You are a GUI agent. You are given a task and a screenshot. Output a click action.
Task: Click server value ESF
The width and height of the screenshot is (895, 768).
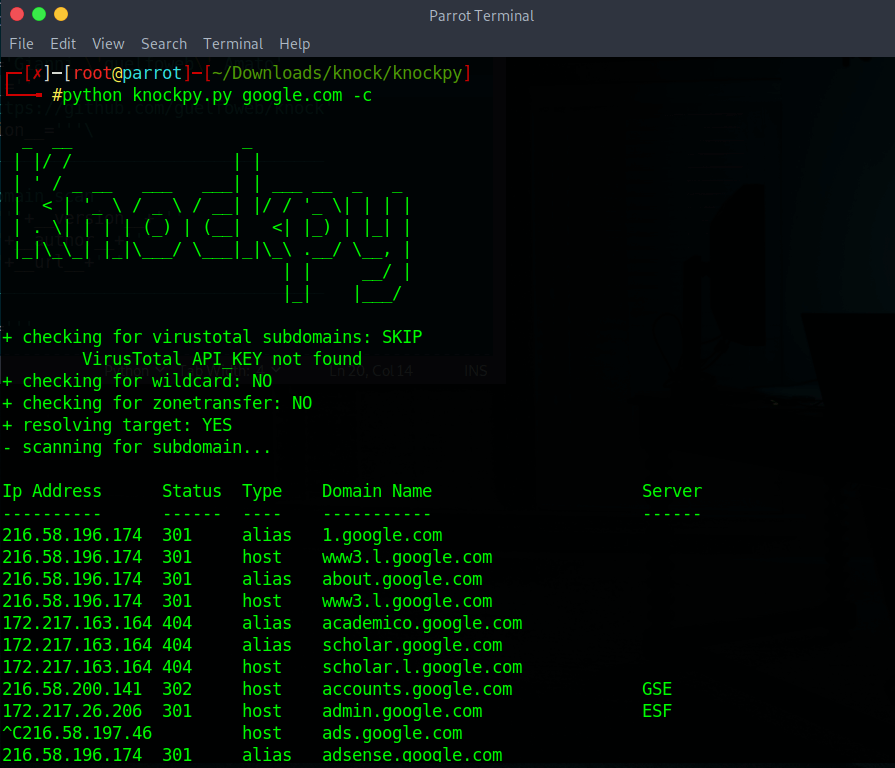pyautogui.click(x=657, y=712)
